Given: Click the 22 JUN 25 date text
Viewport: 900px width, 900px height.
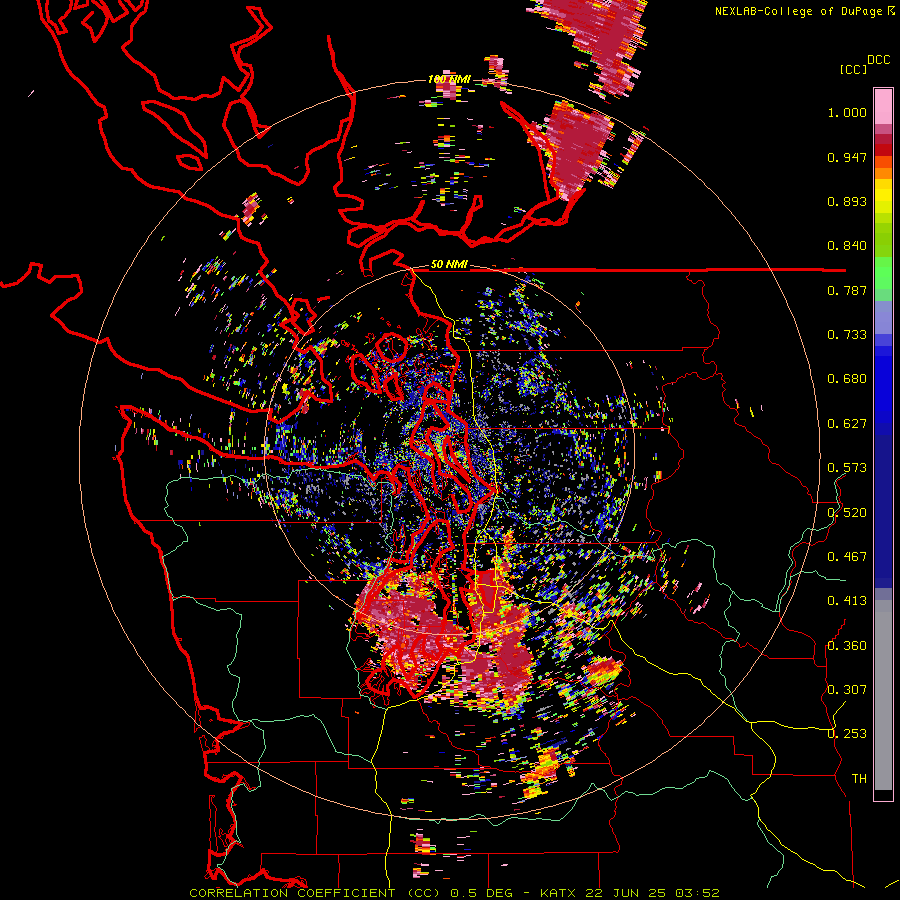Looking at the screenshot, I should point(625,893).
